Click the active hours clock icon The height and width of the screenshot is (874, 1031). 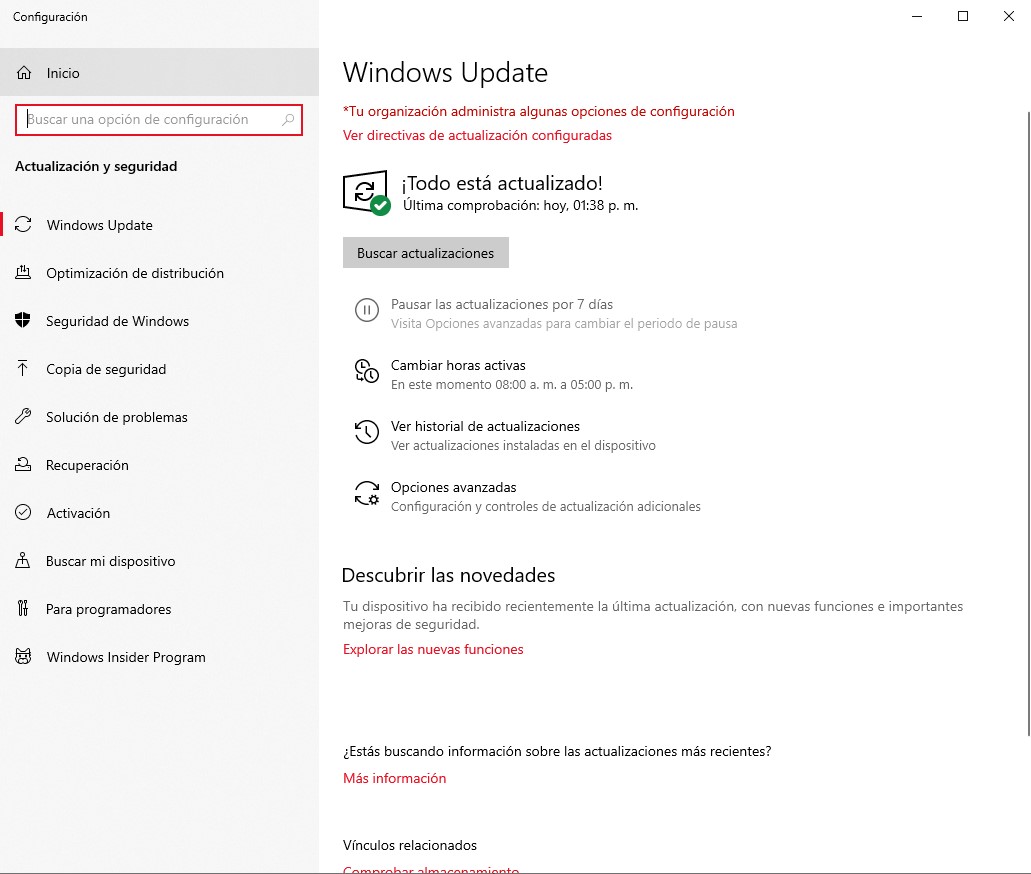coord(367,371)
